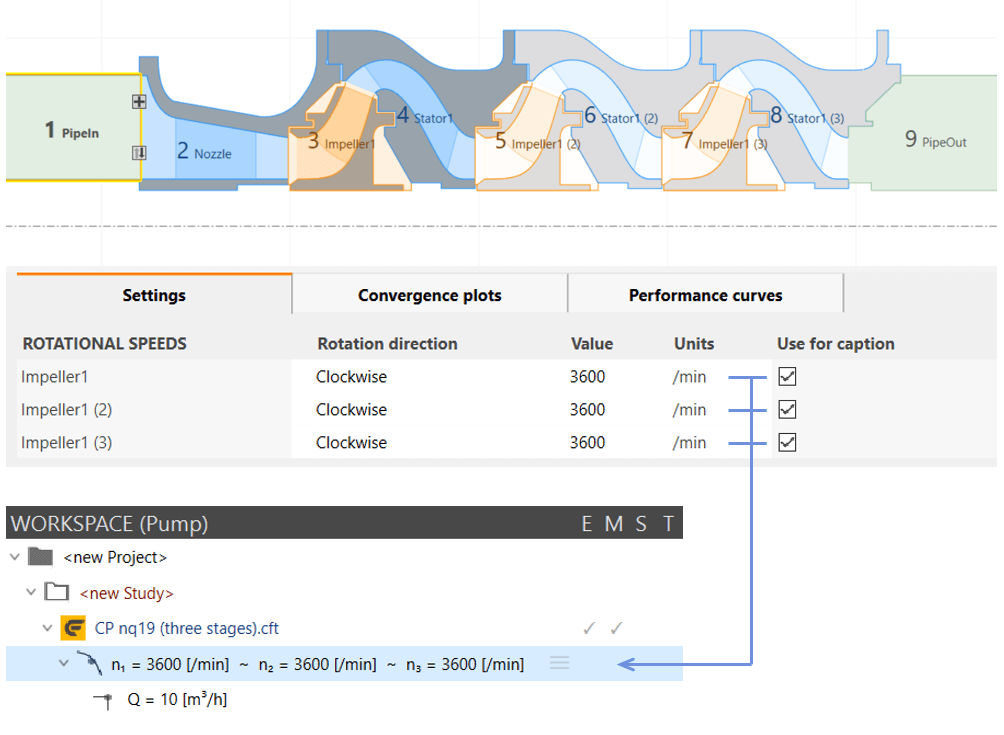
Task: Click the E column header in Workspace
Action: coord(587,524)
